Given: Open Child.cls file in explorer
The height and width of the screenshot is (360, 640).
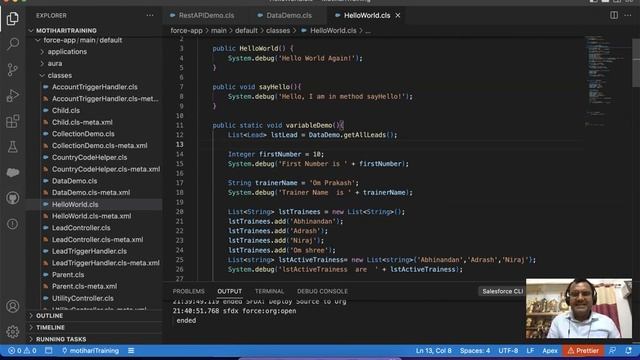Looking at the screenshot, I should [66, 111].
